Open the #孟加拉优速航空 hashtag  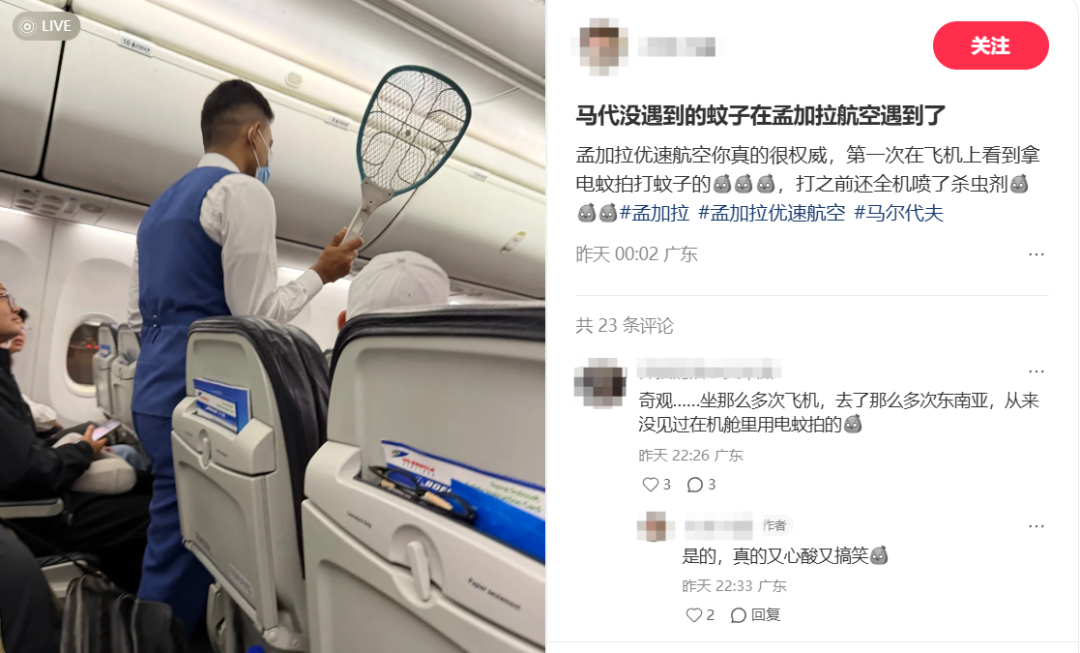(x=771, y=213)
